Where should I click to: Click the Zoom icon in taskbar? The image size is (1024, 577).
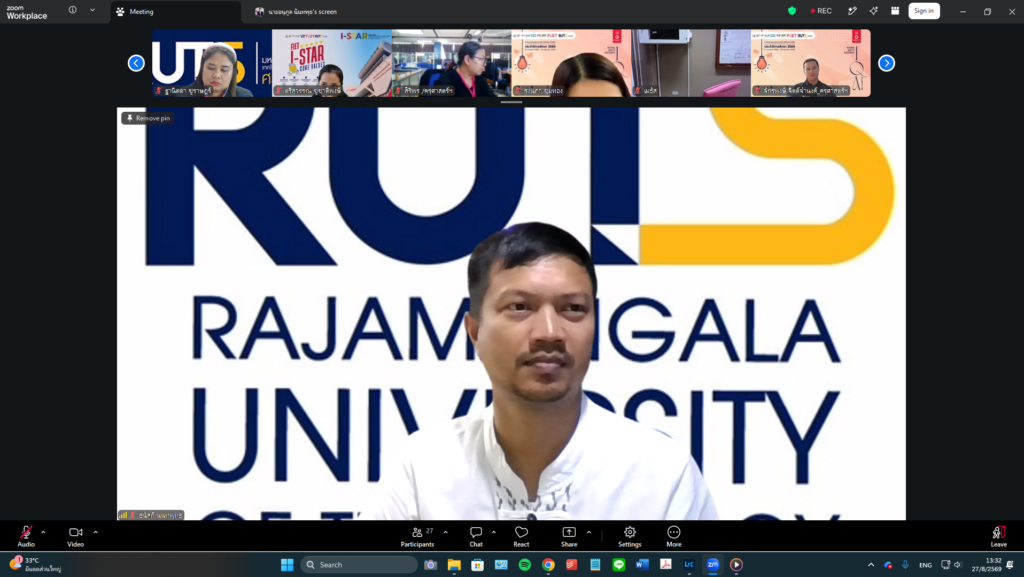(712, 565)
